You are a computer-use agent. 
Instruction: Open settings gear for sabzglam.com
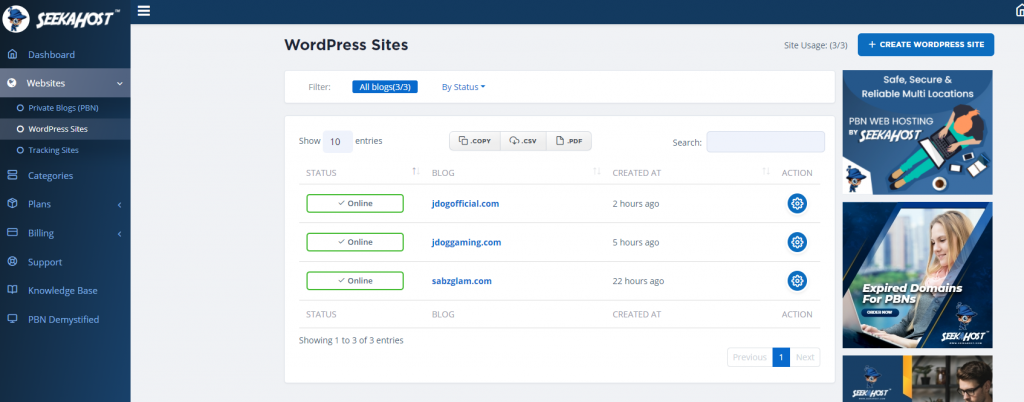797,281
